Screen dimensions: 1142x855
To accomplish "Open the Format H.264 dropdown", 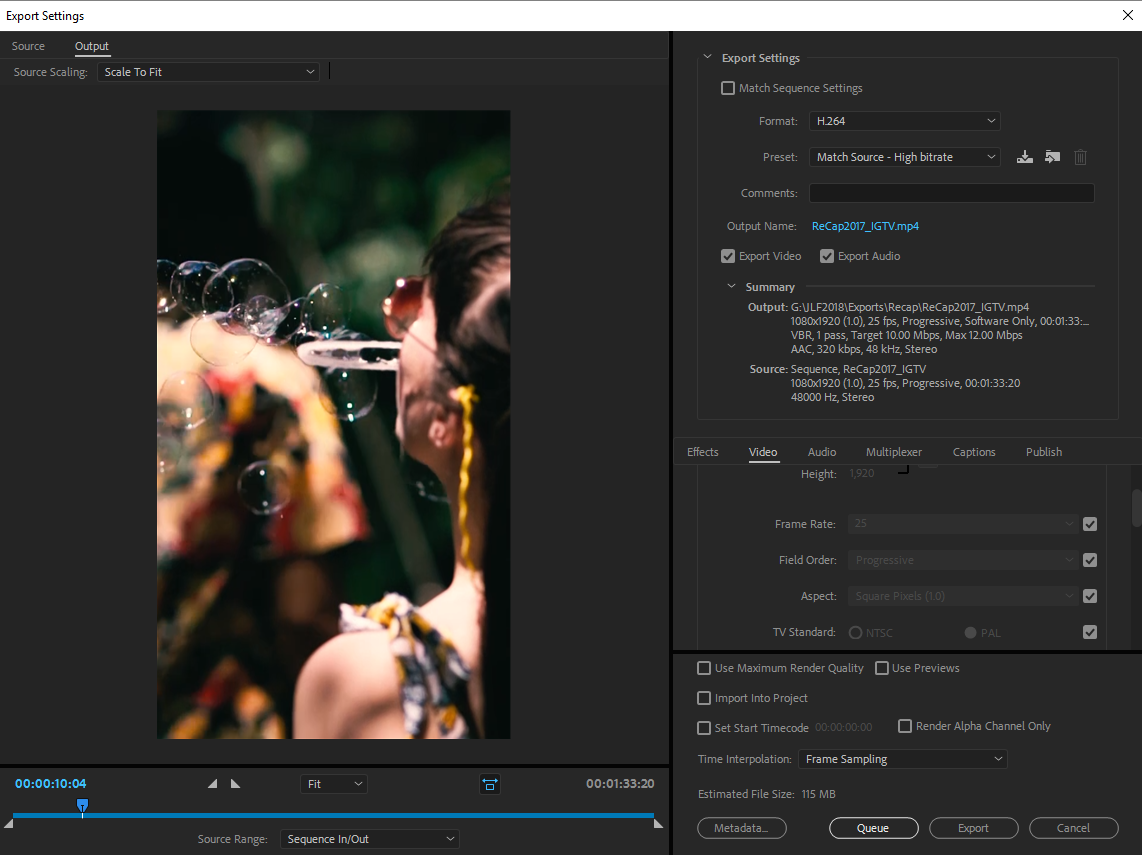I will (904, 121).
